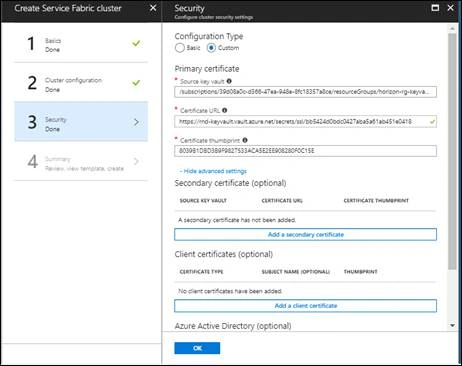The height and width of the screenshot is (366, 462).
Task: Click SUBJECT NAME (OPTIONAL) column header
Action: [x=296, y=272]
